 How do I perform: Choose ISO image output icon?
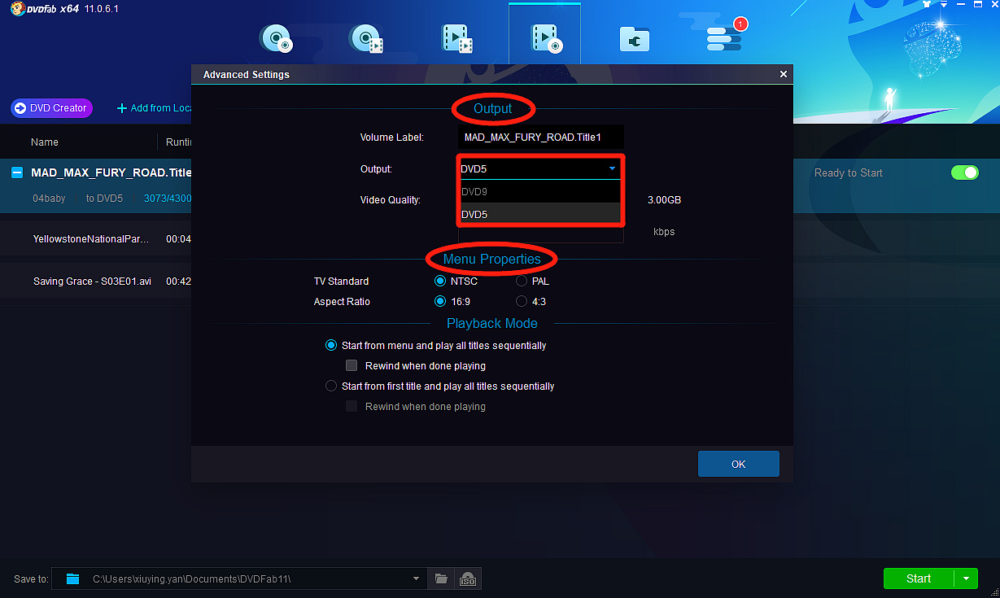click(468, 579)
